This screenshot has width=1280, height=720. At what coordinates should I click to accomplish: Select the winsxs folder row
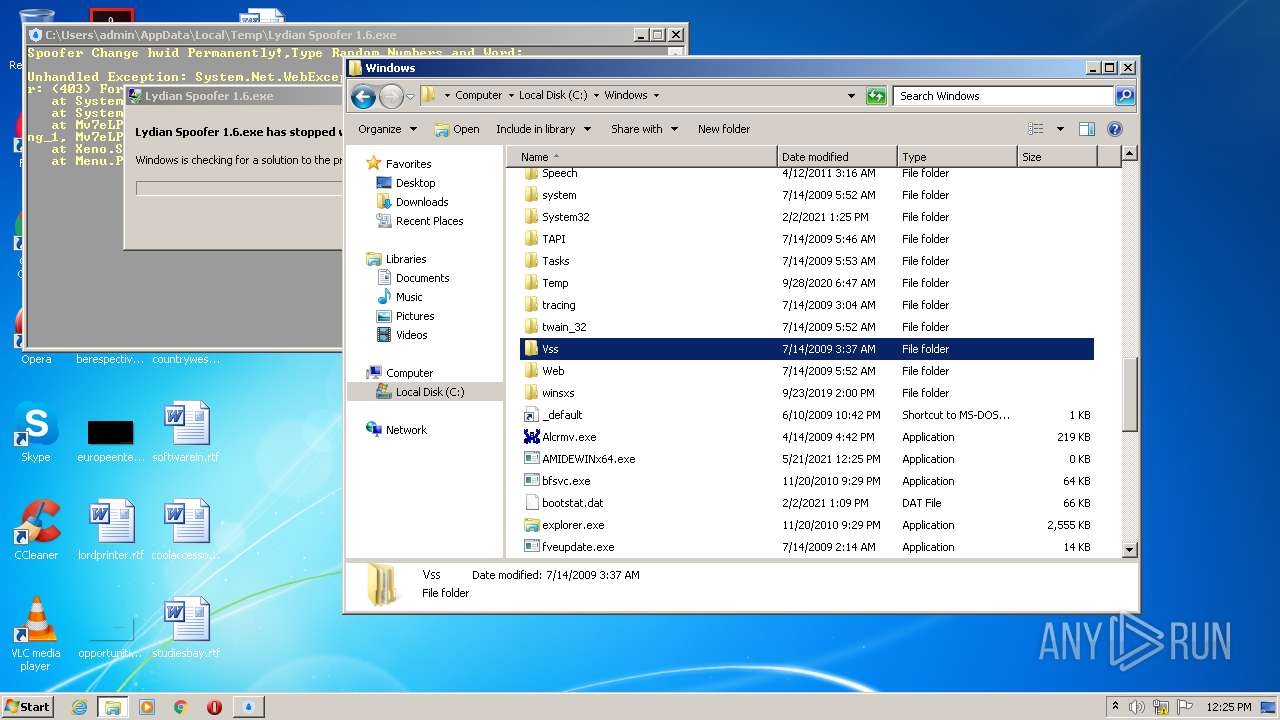[807, 393]
